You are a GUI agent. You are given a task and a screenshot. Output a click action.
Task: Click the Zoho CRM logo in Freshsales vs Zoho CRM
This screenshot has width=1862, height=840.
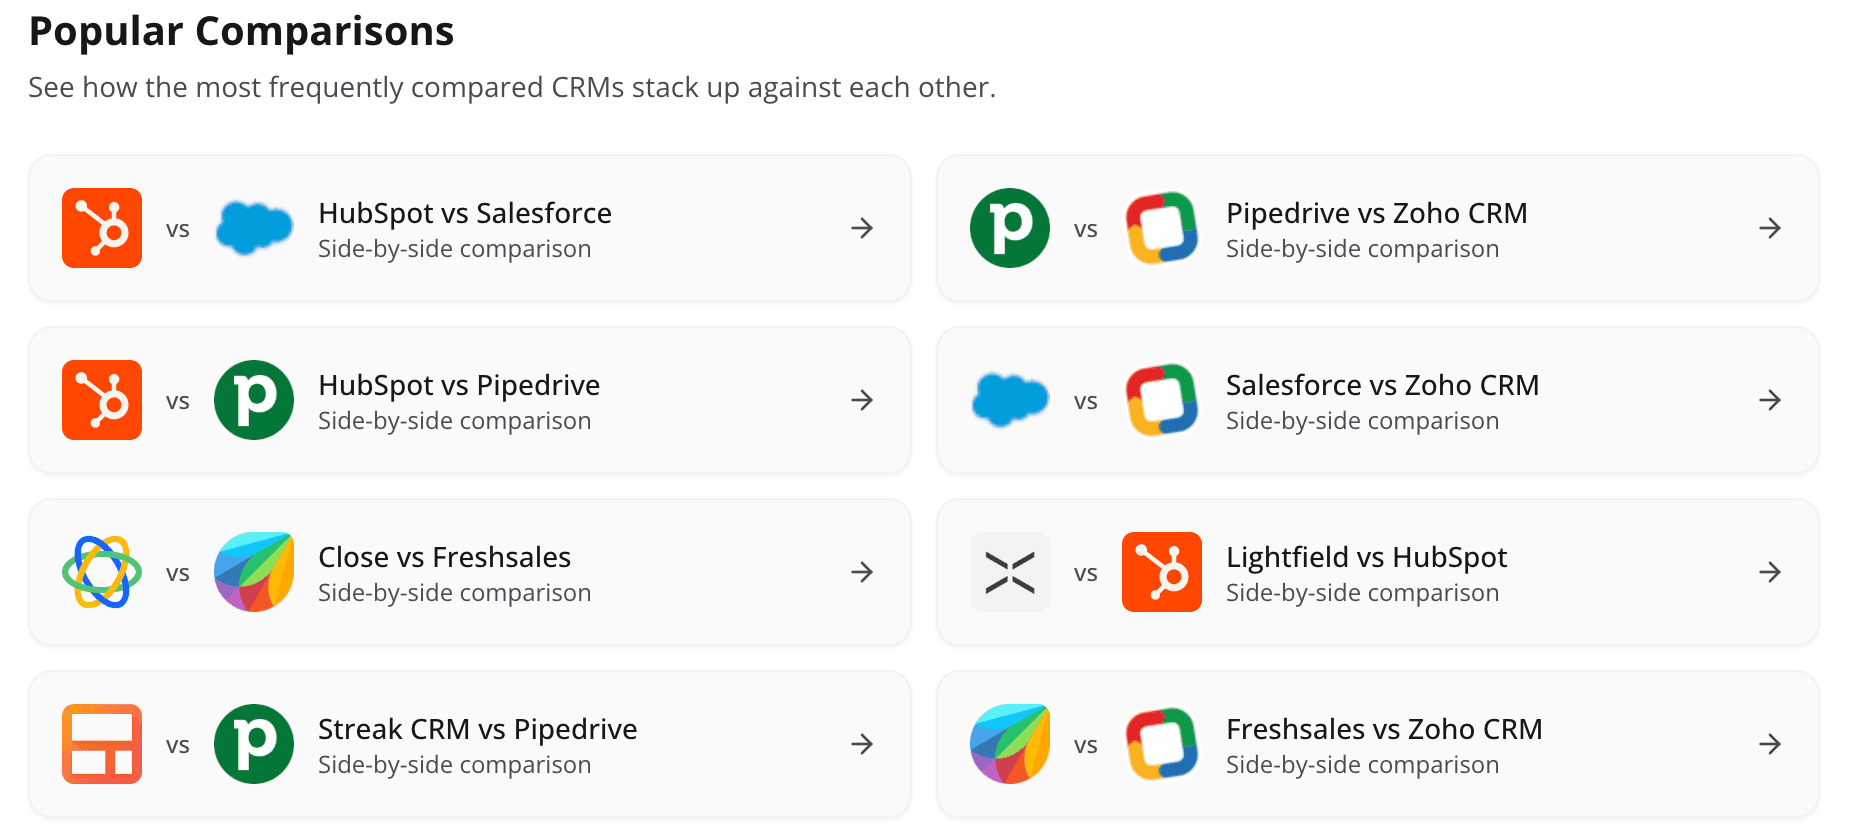point(1162,744)
